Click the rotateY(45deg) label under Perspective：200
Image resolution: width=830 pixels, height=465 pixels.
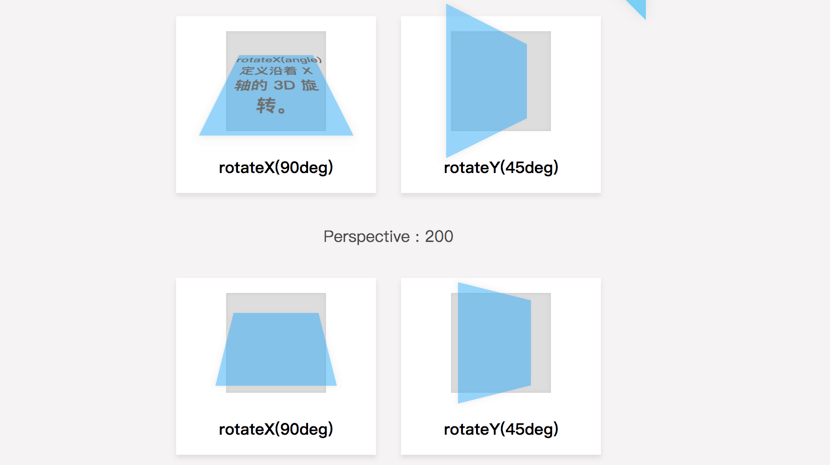click(501, 429)
